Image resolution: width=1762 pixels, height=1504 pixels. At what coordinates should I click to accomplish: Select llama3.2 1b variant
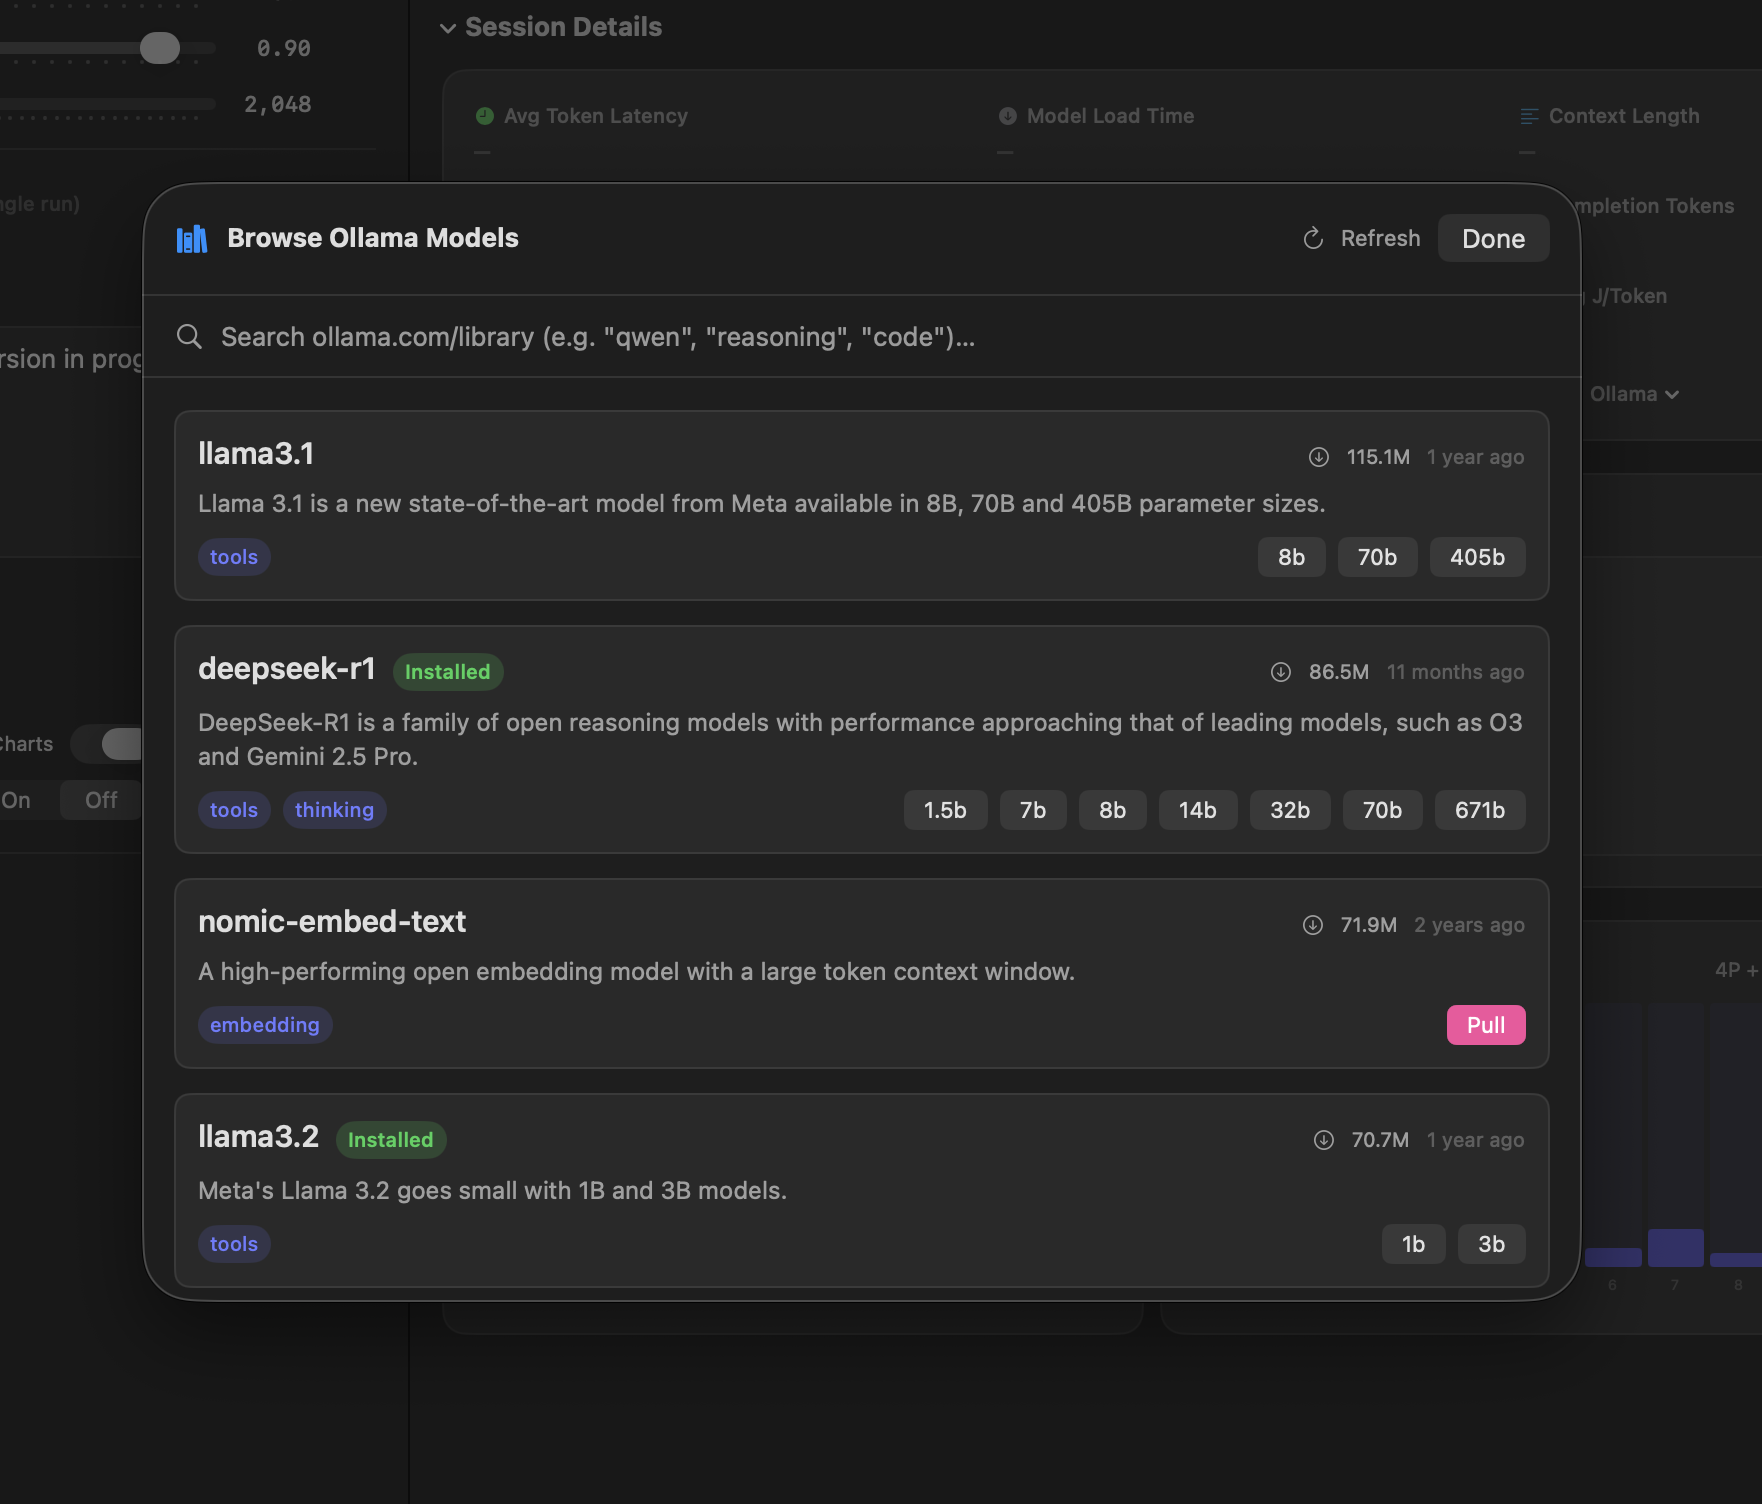(x=1414, y=1244)
